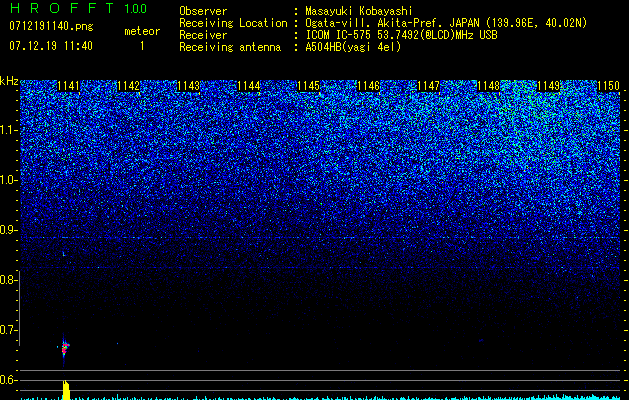
Task: Click the 1.0 kHz axis tick
Action: 9,181
